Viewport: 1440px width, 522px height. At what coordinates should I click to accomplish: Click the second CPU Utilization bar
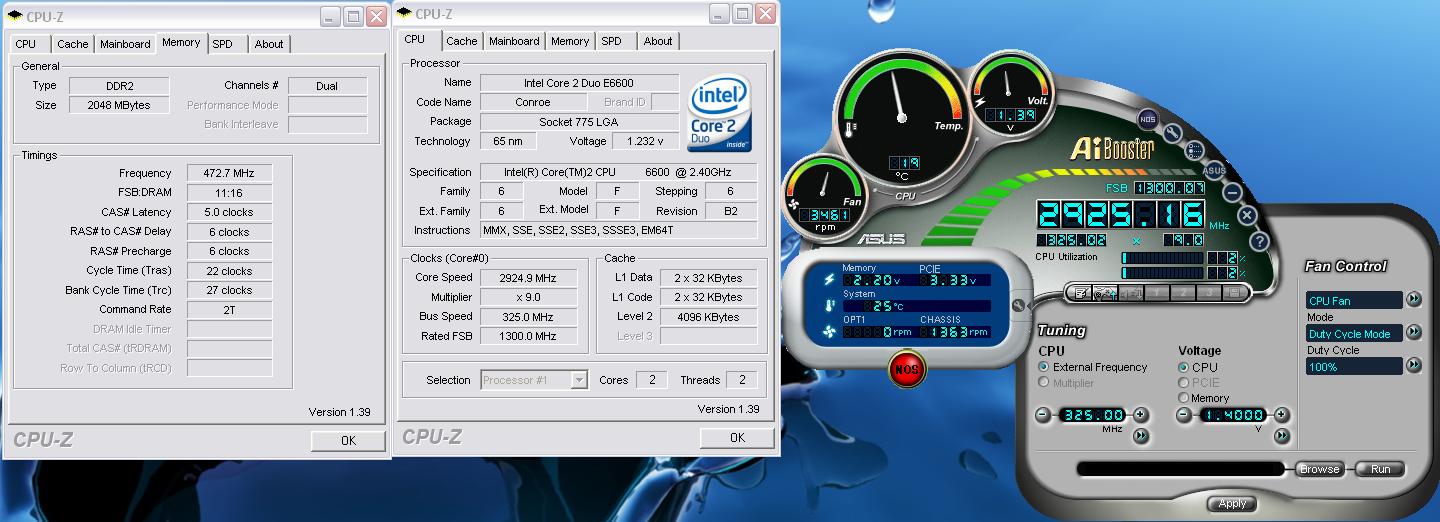[1163, 272]
